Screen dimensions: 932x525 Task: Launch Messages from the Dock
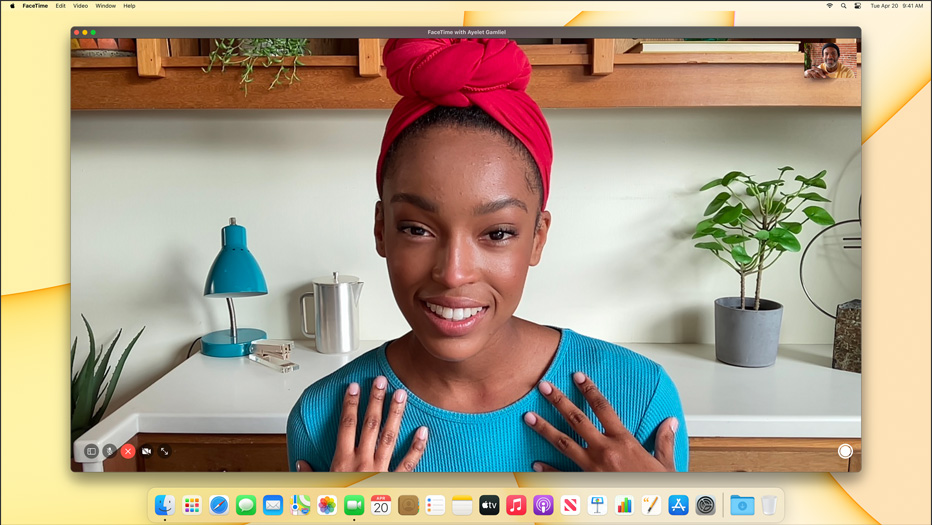click(246, 506)
